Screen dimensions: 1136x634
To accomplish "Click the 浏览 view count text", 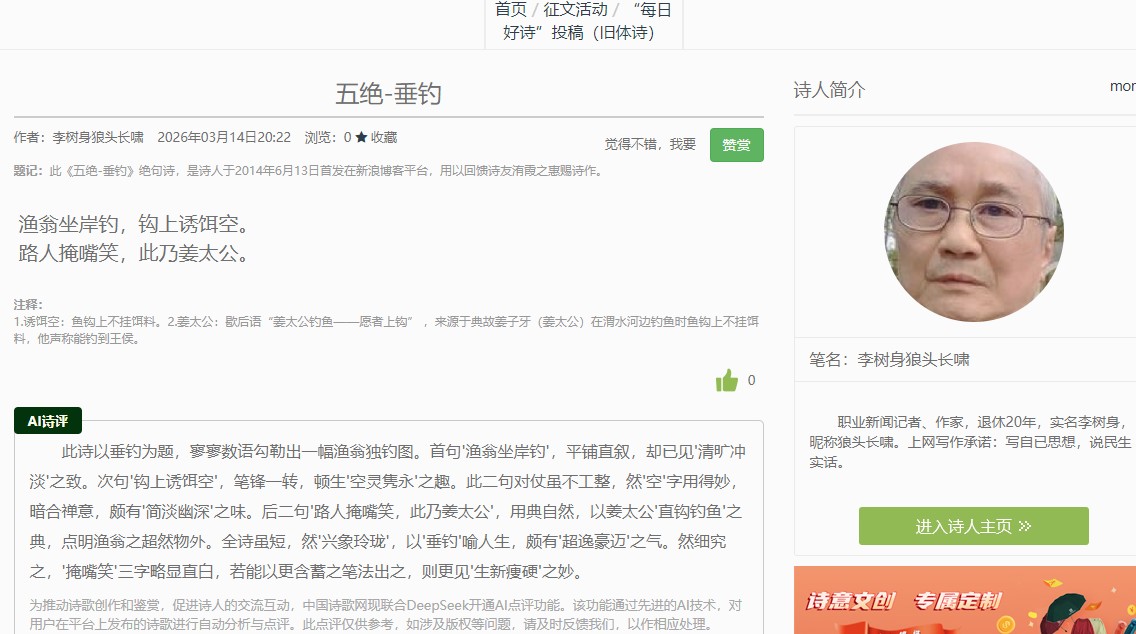I will tap(327, 138).
